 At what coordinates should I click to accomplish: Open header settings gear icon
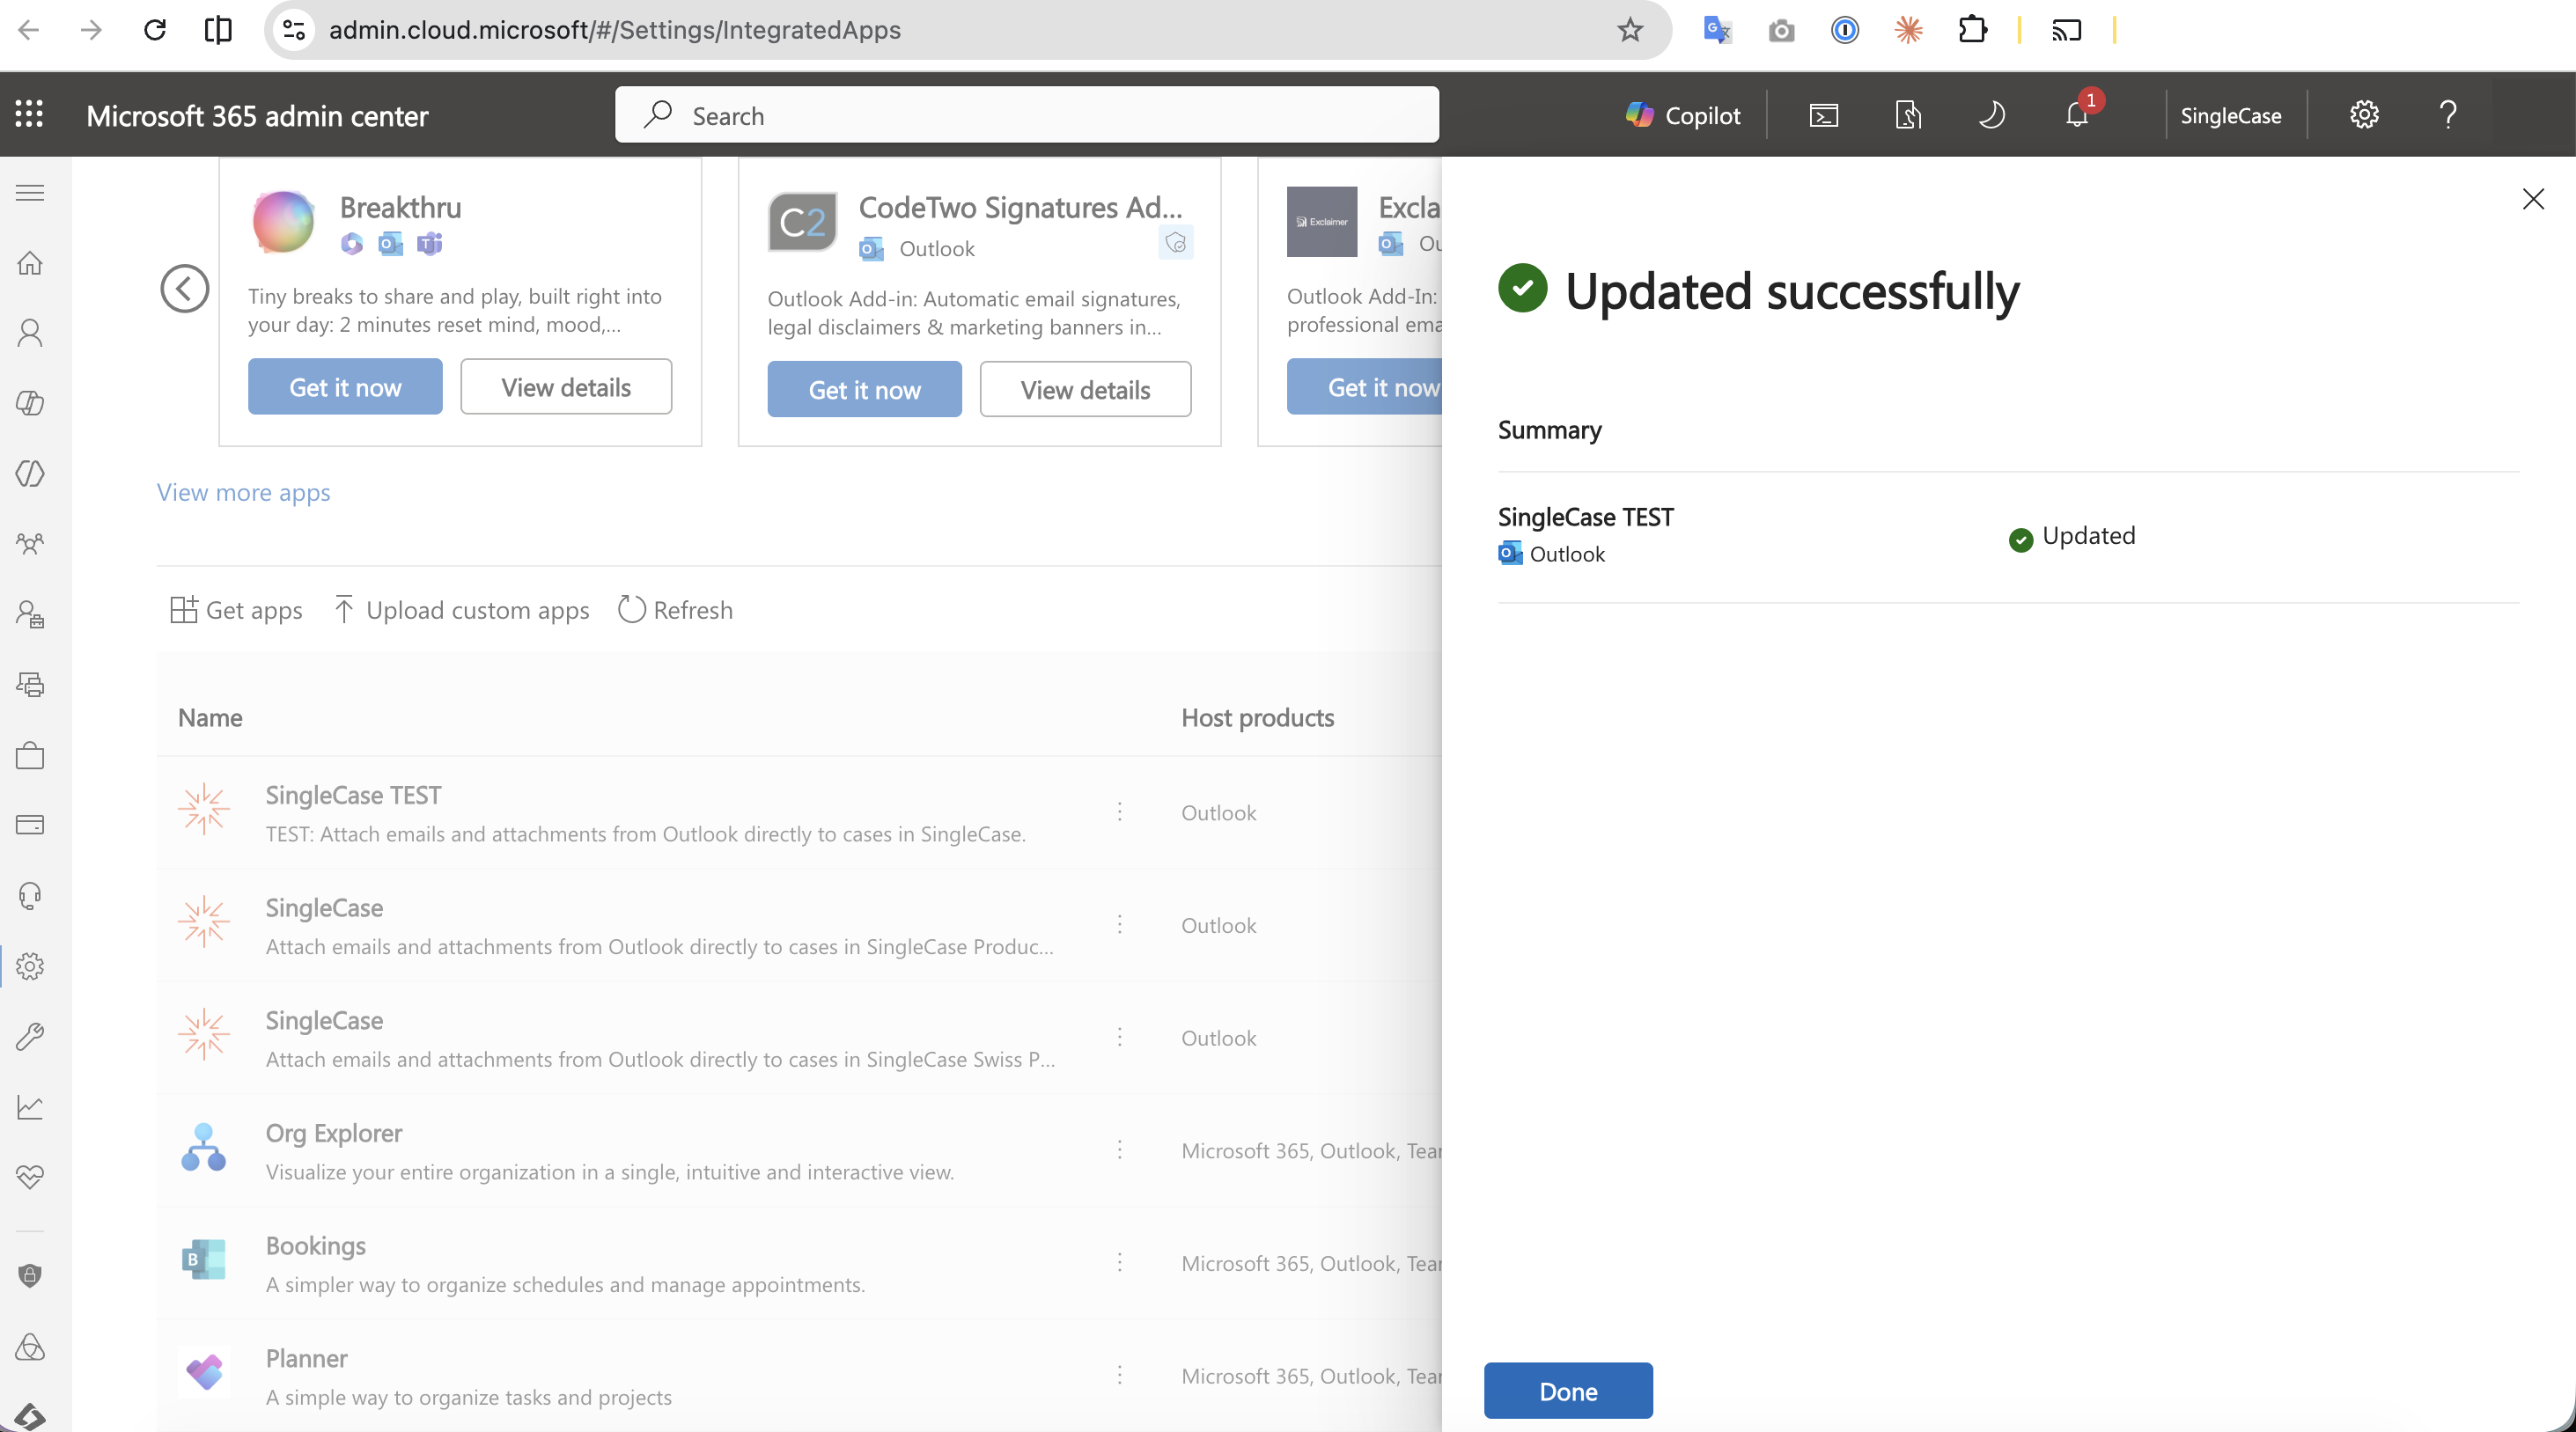[x=2364, y=115]
